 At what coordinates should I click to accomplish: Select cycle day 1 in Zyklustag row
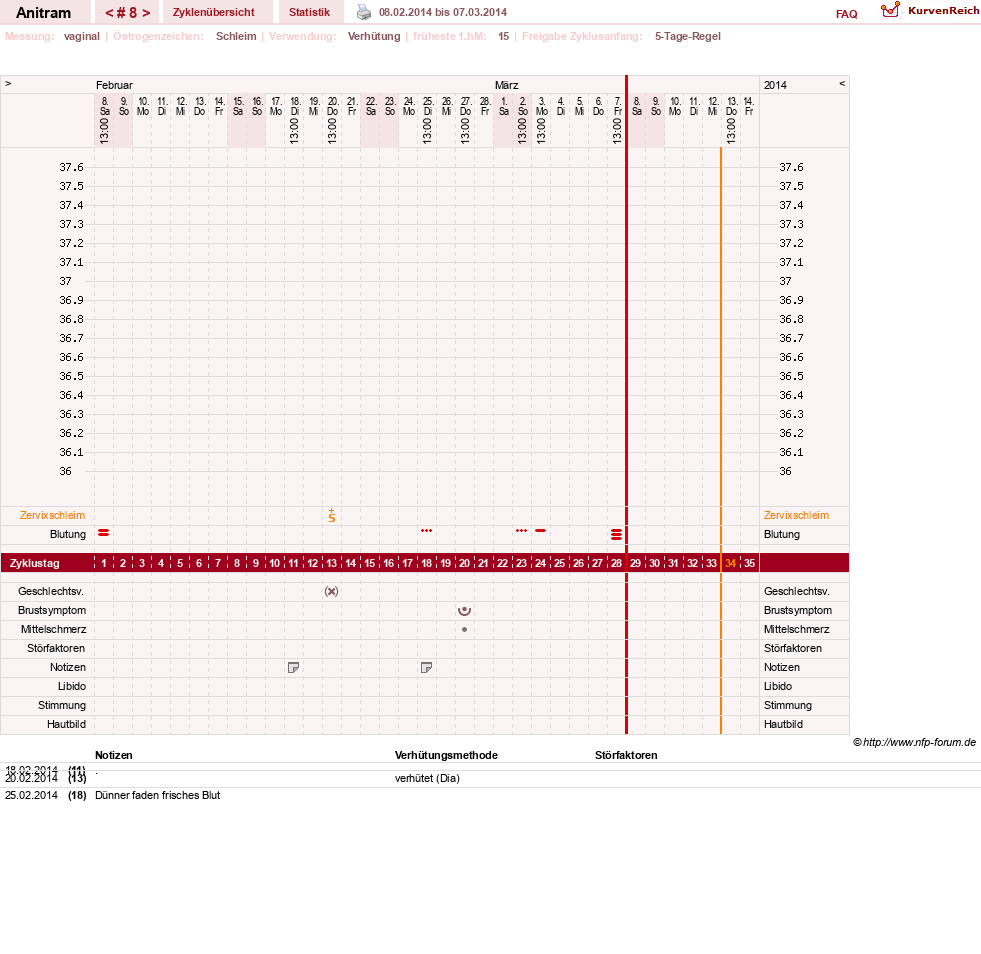point(104,563)
